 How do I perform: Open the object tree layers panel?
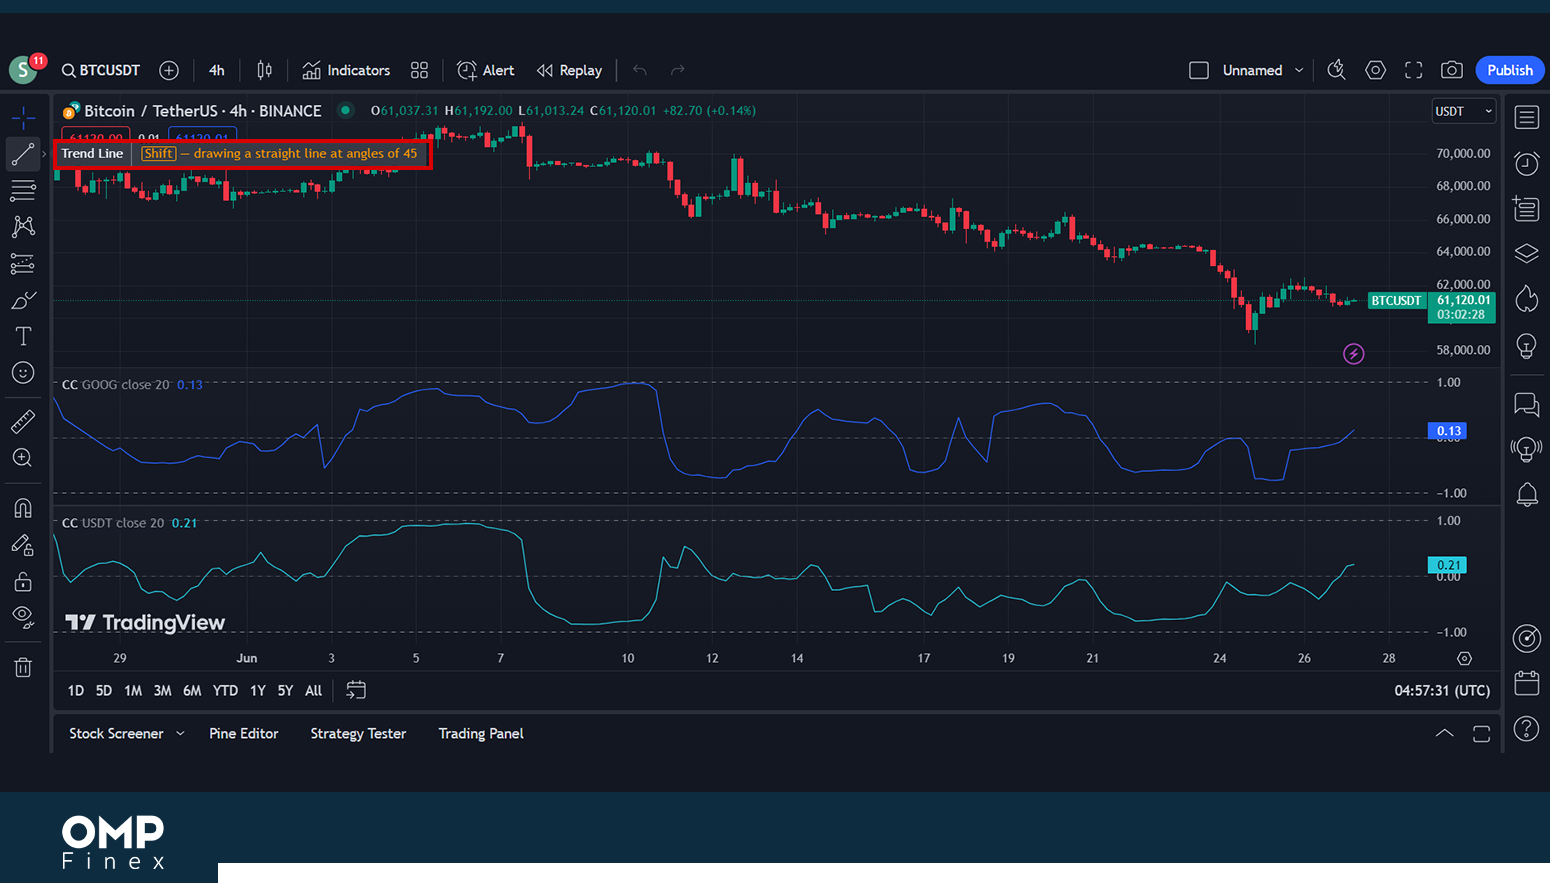click(x=1527, y=253)
